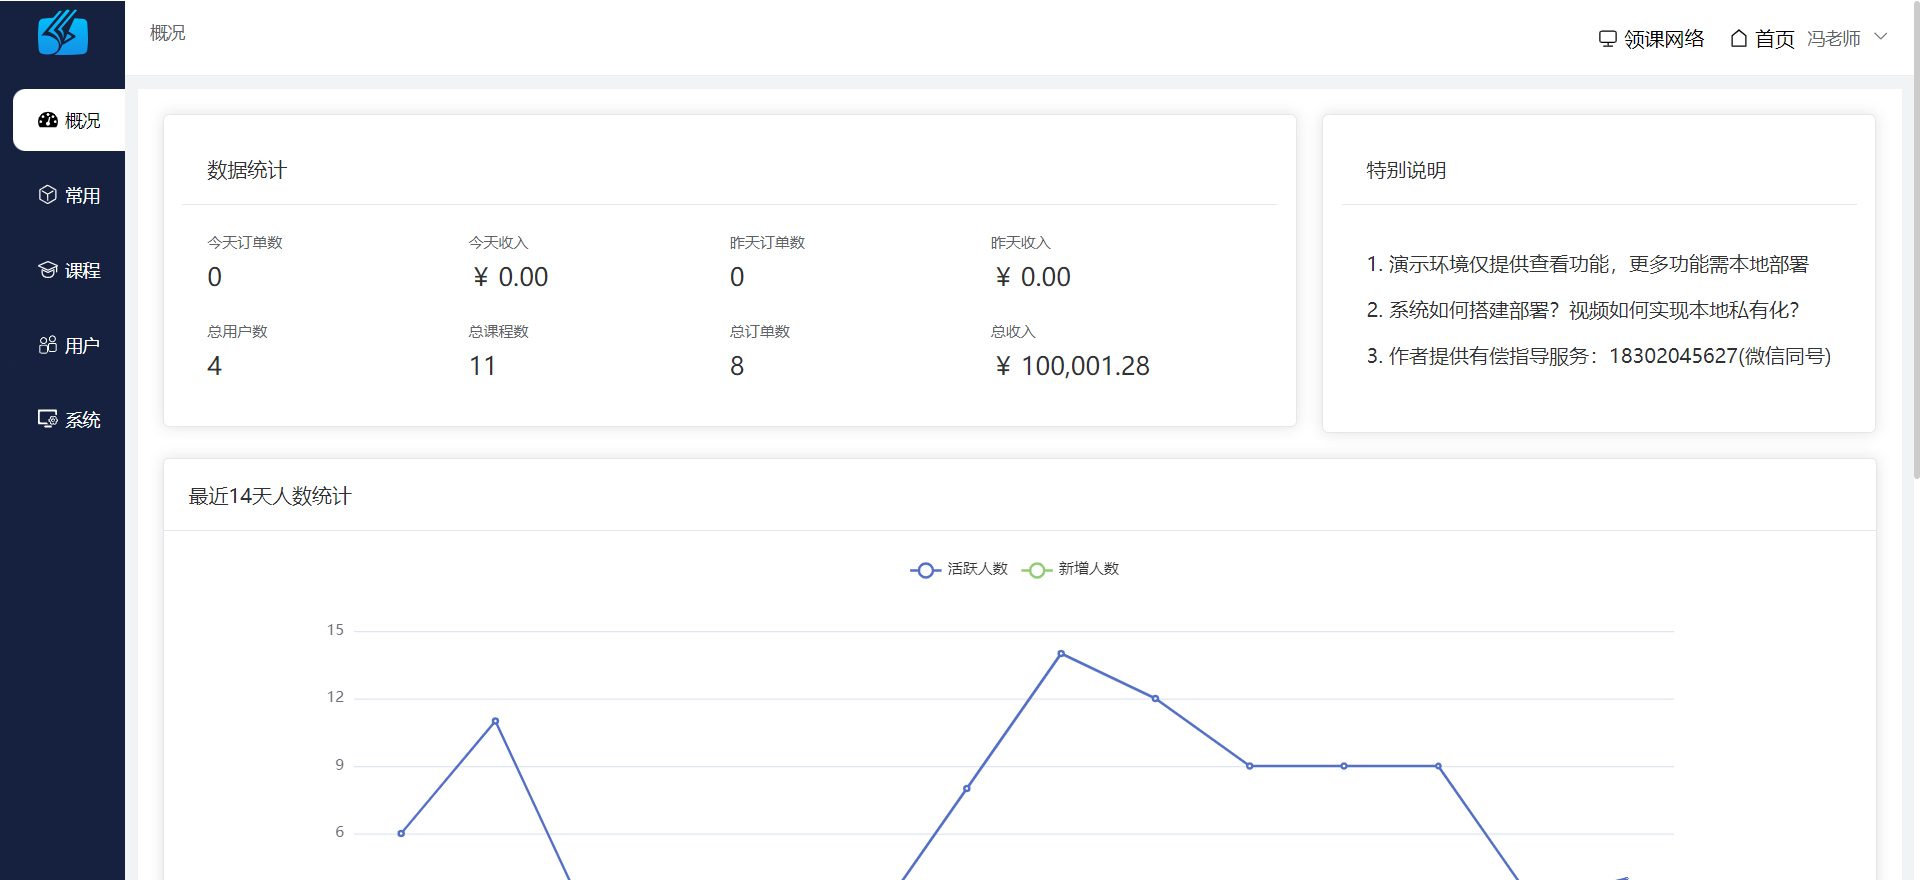The image size is (1920, 880).
Task: Click the 今天收入 label
Action: [x=498, y=243]
